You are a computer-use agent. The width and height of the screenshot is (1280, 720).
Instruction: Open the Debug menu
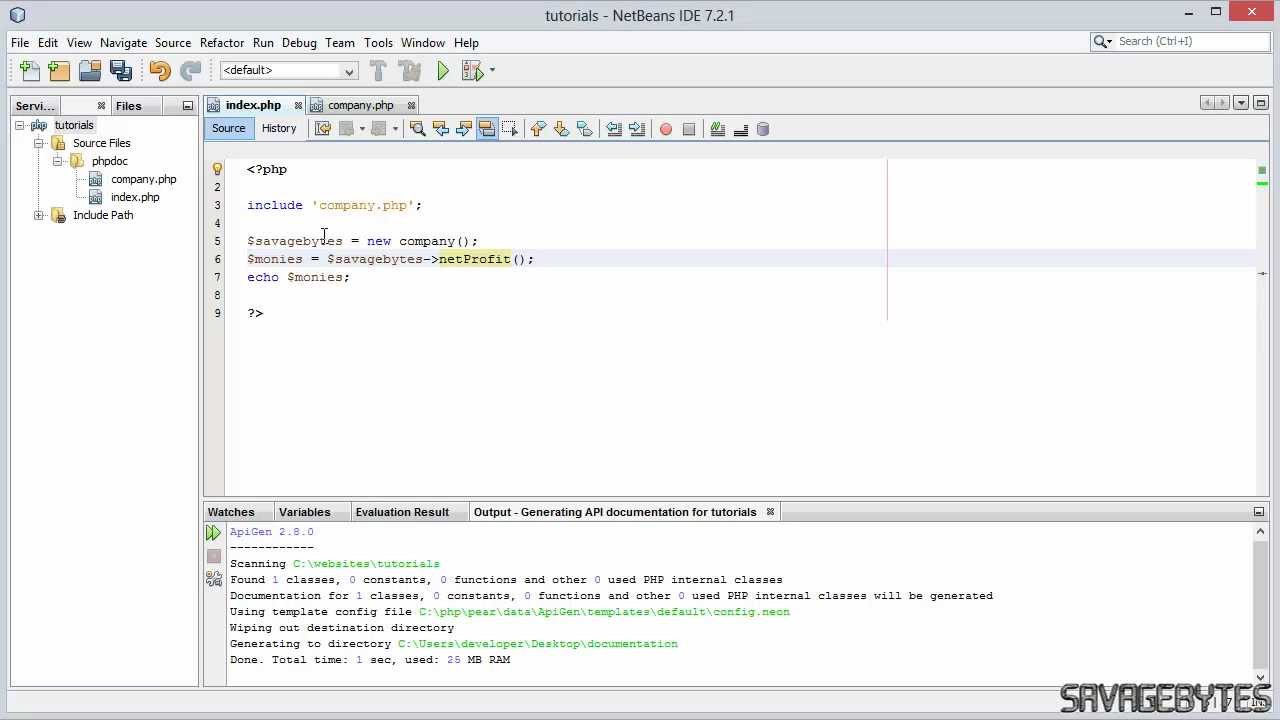tap(299, 43)
